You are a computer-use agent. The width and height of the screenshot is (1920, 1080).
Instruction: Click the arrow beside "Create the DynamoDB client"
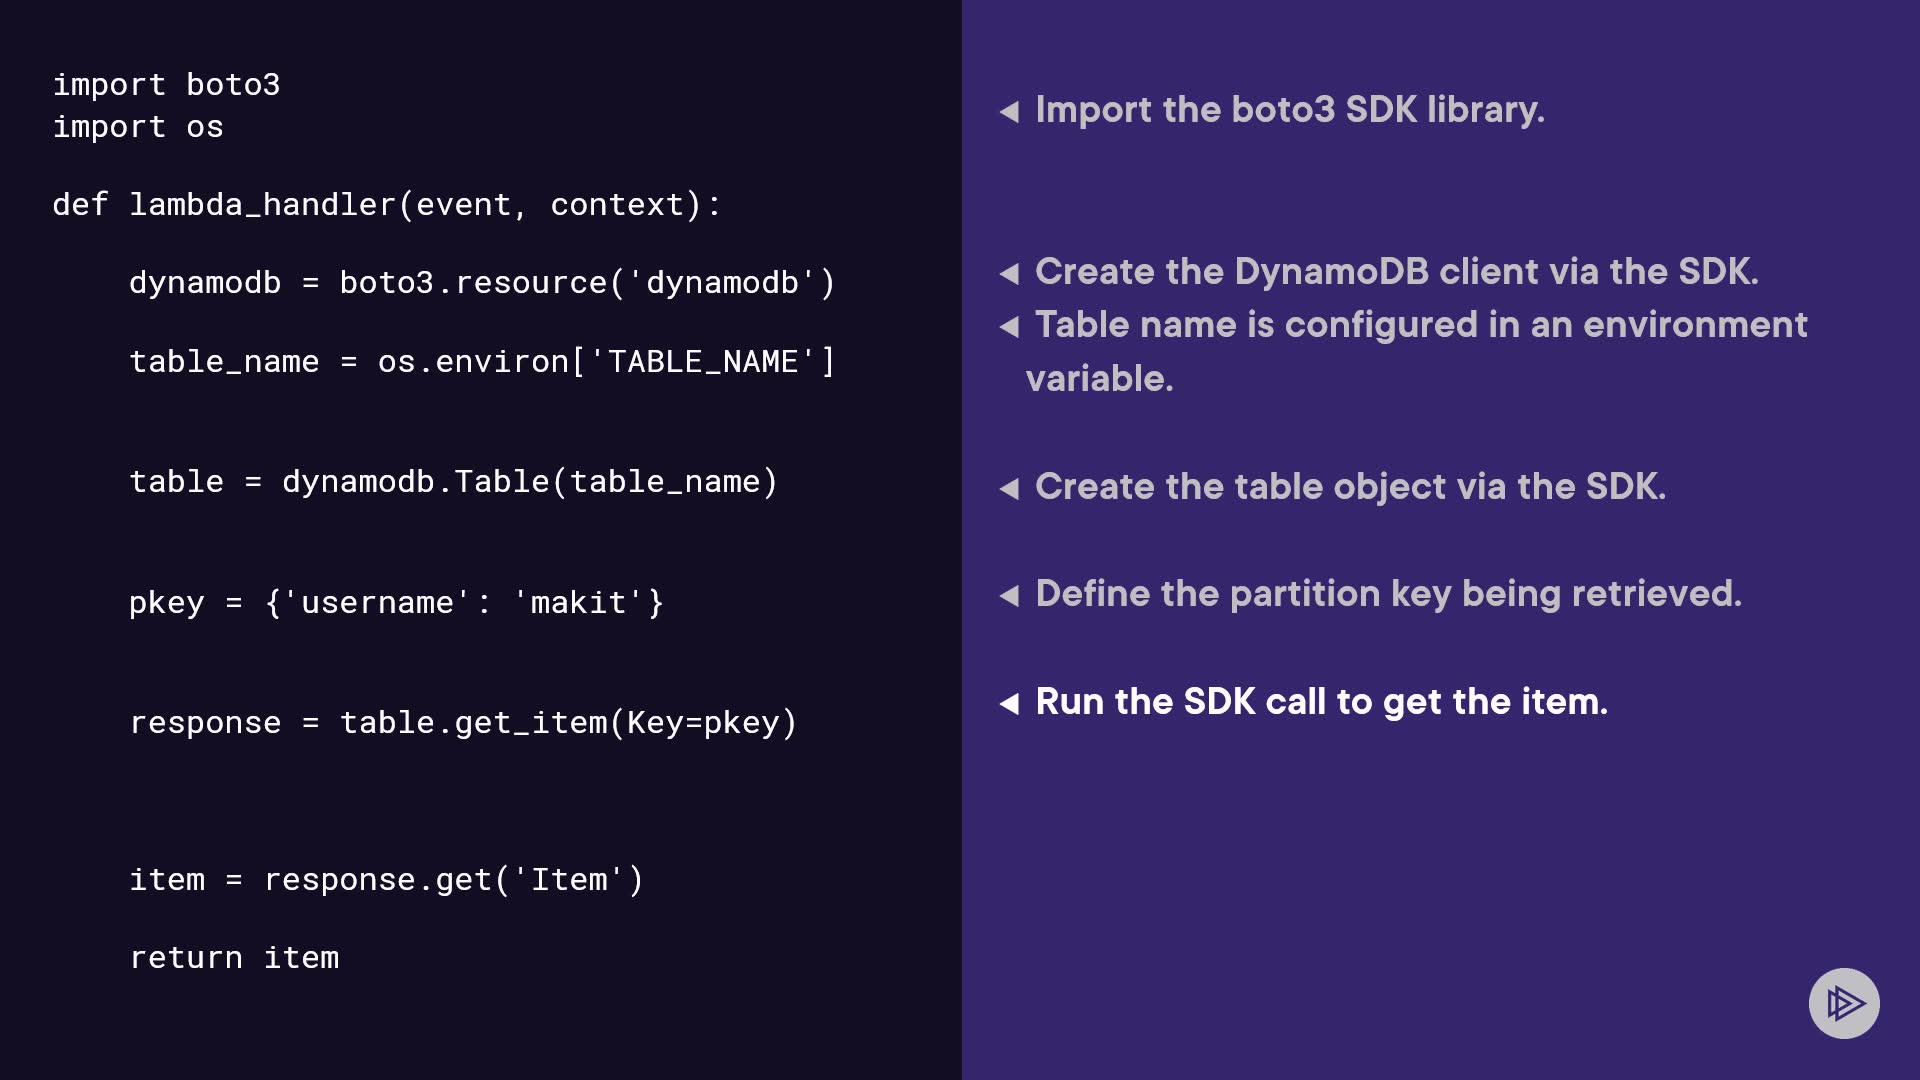[x=1009, y=273]
